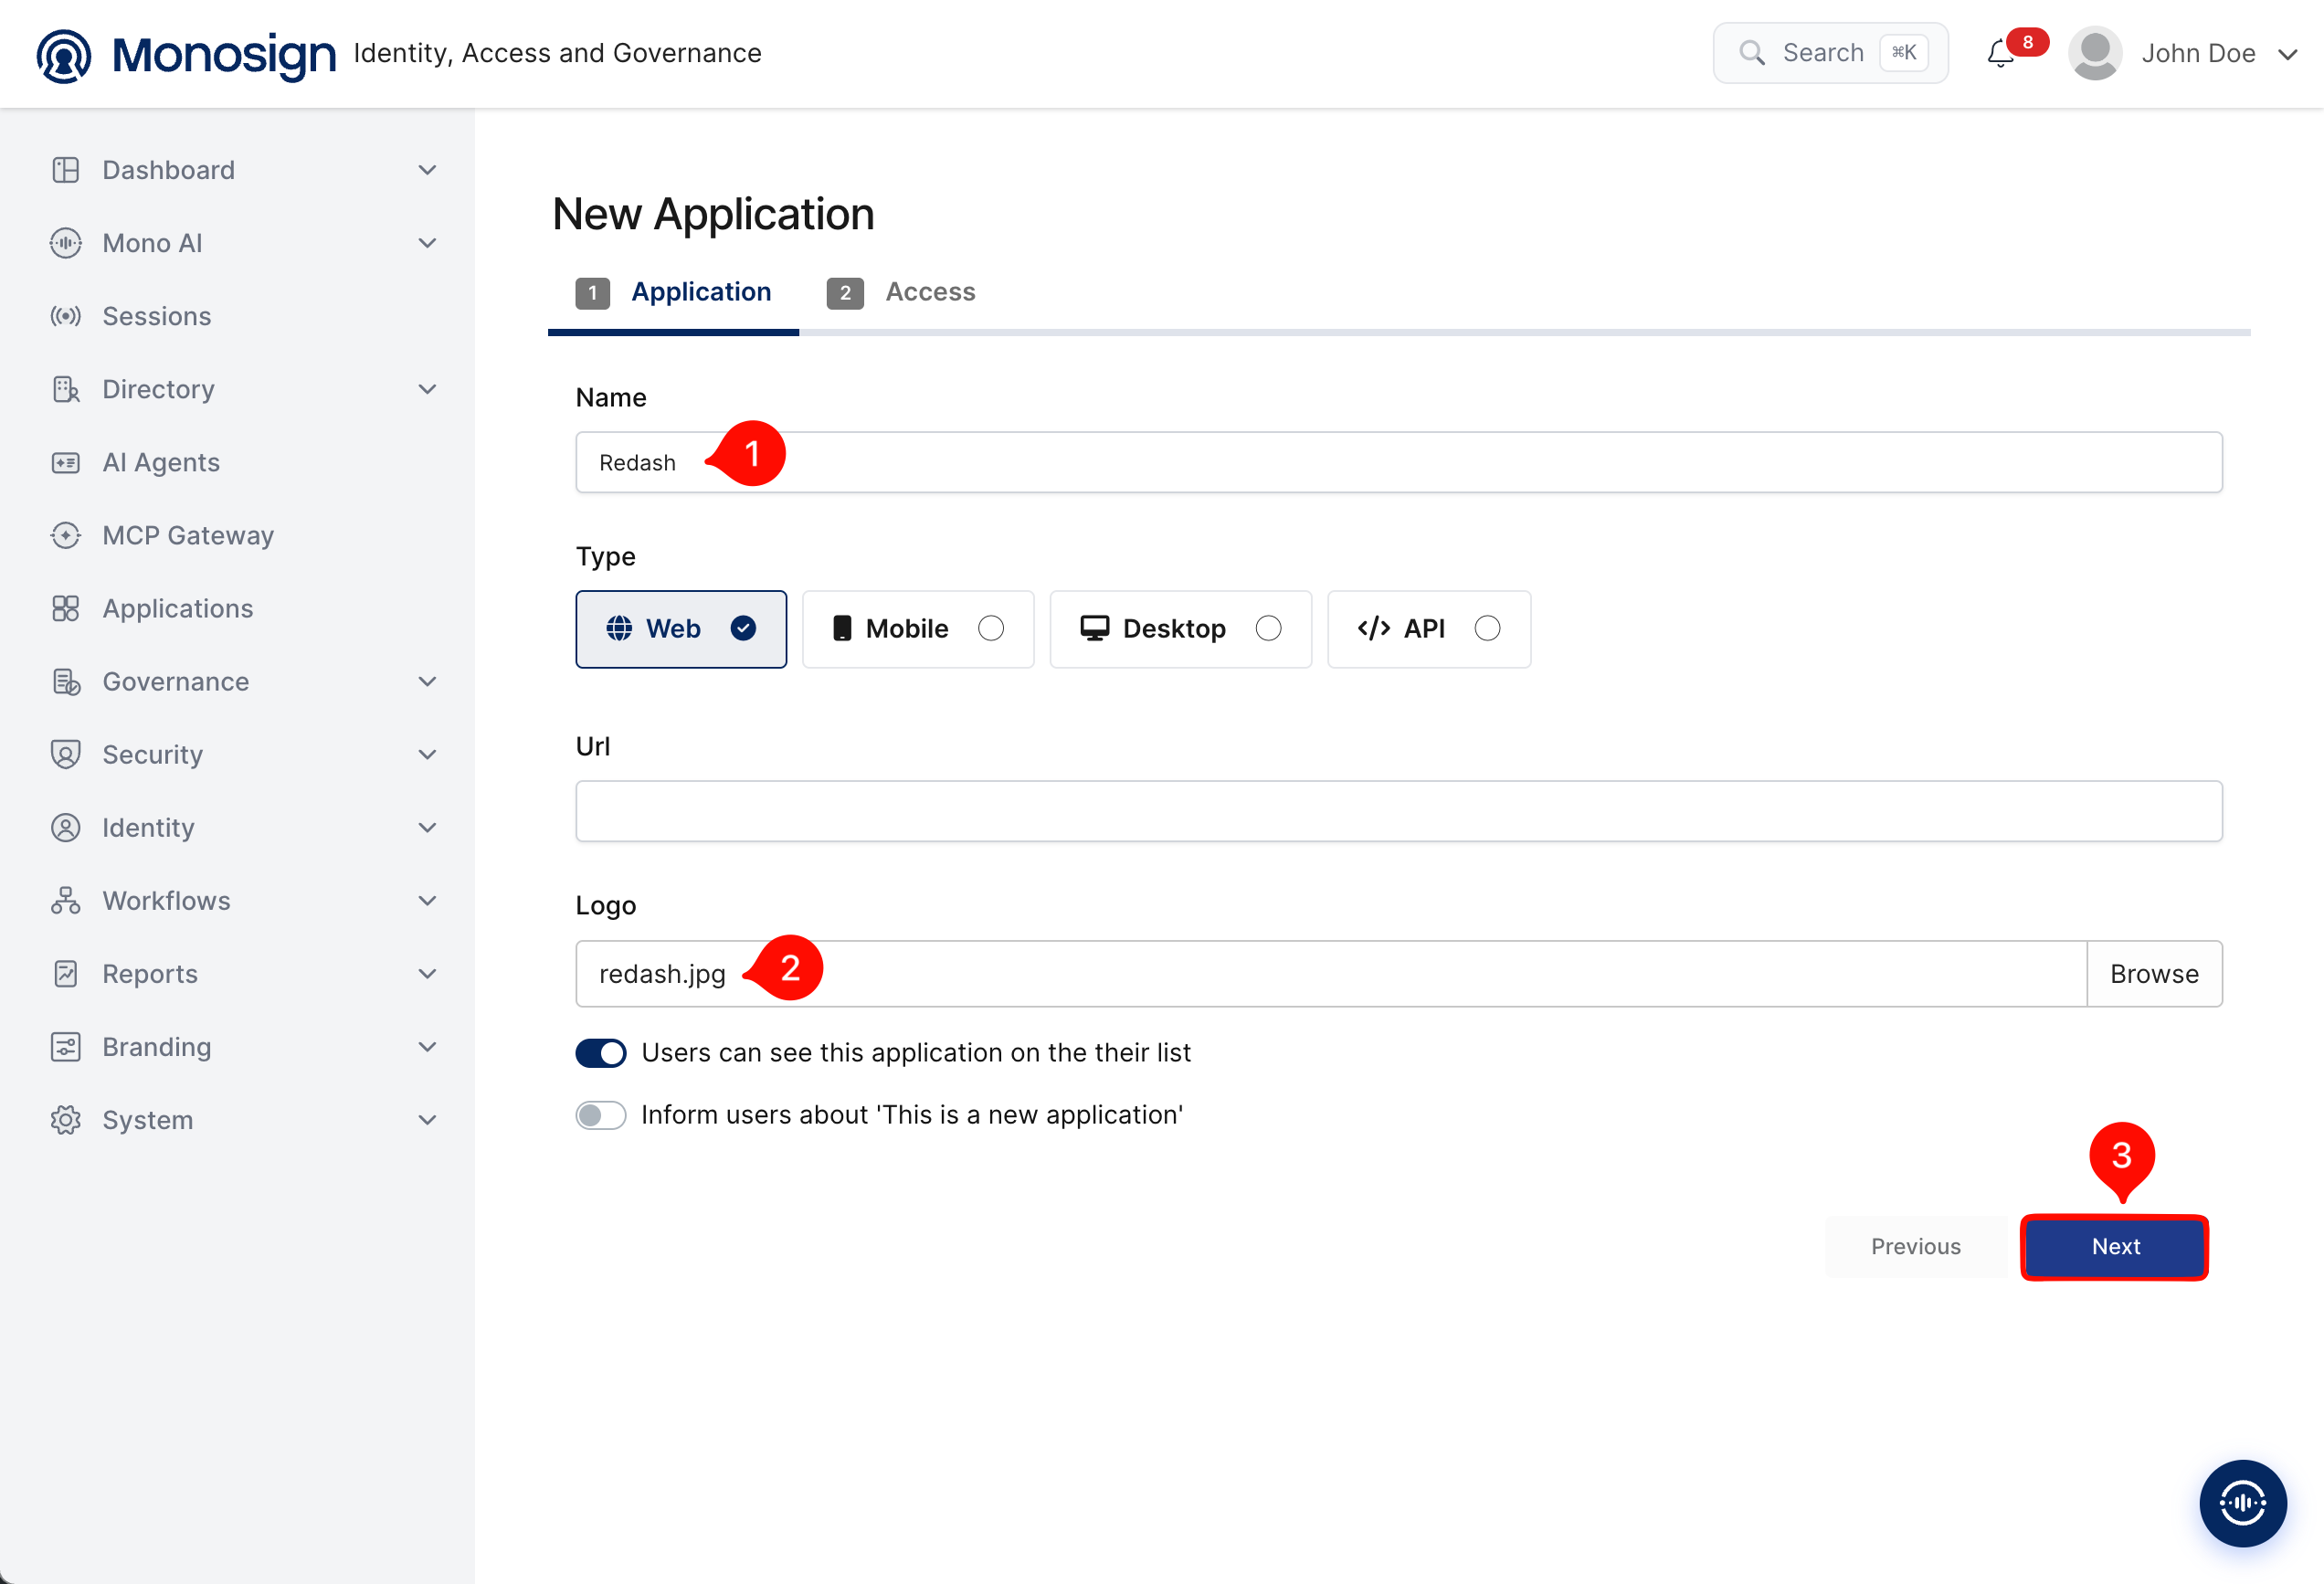Image resolution: width=2324 pixels, height=1584 pixels.
Task: Click Browse to choose a logo
Action: [x=2154, y=973]
